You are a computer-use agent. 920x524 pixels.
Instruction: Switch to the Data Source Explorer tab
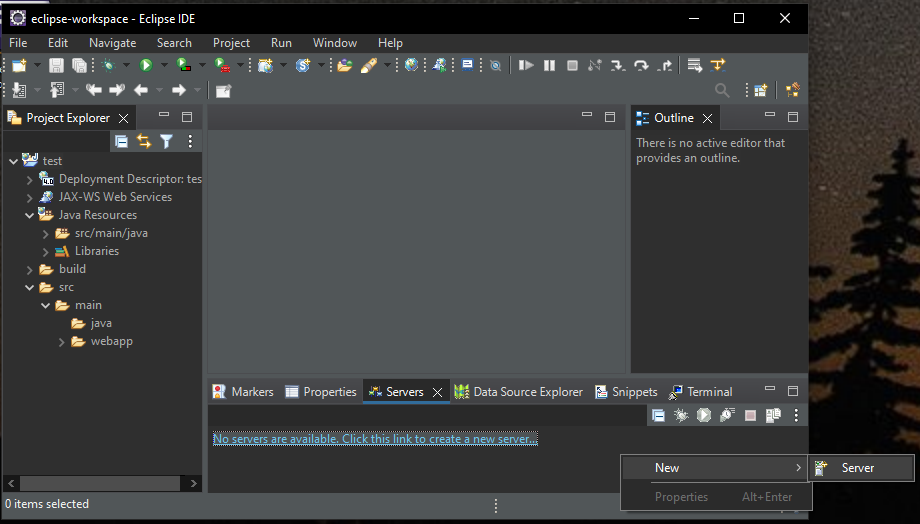click(519, 391)
